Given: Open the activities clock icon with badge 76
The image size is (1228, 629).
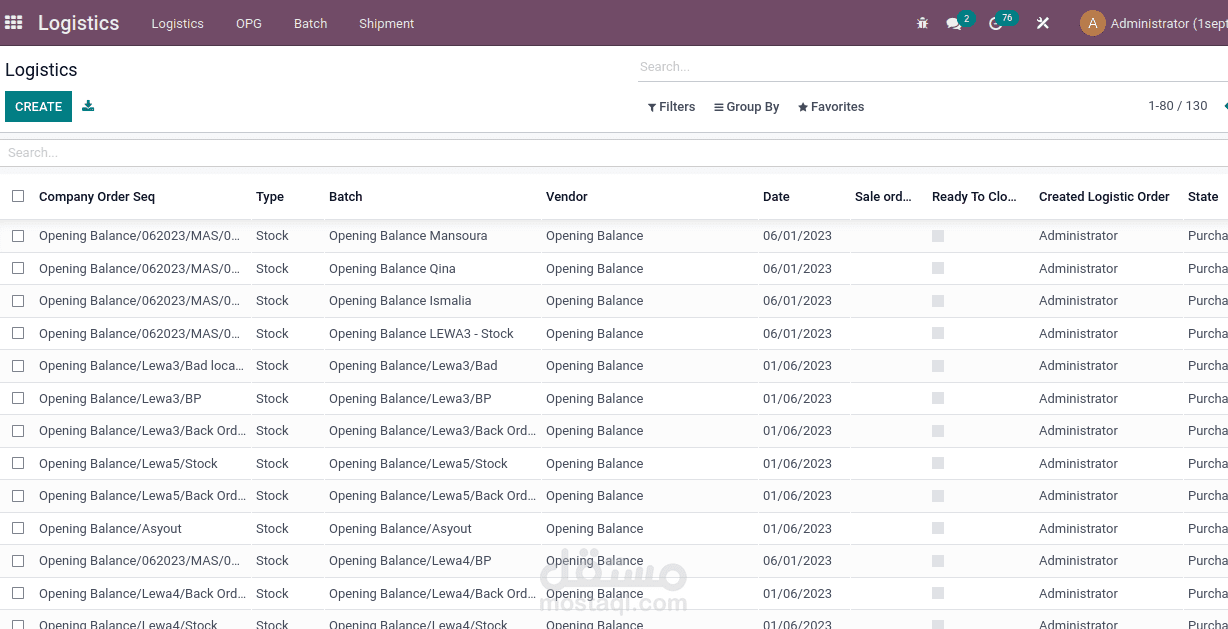Looking at the screenshot, I should pos(996,23).
